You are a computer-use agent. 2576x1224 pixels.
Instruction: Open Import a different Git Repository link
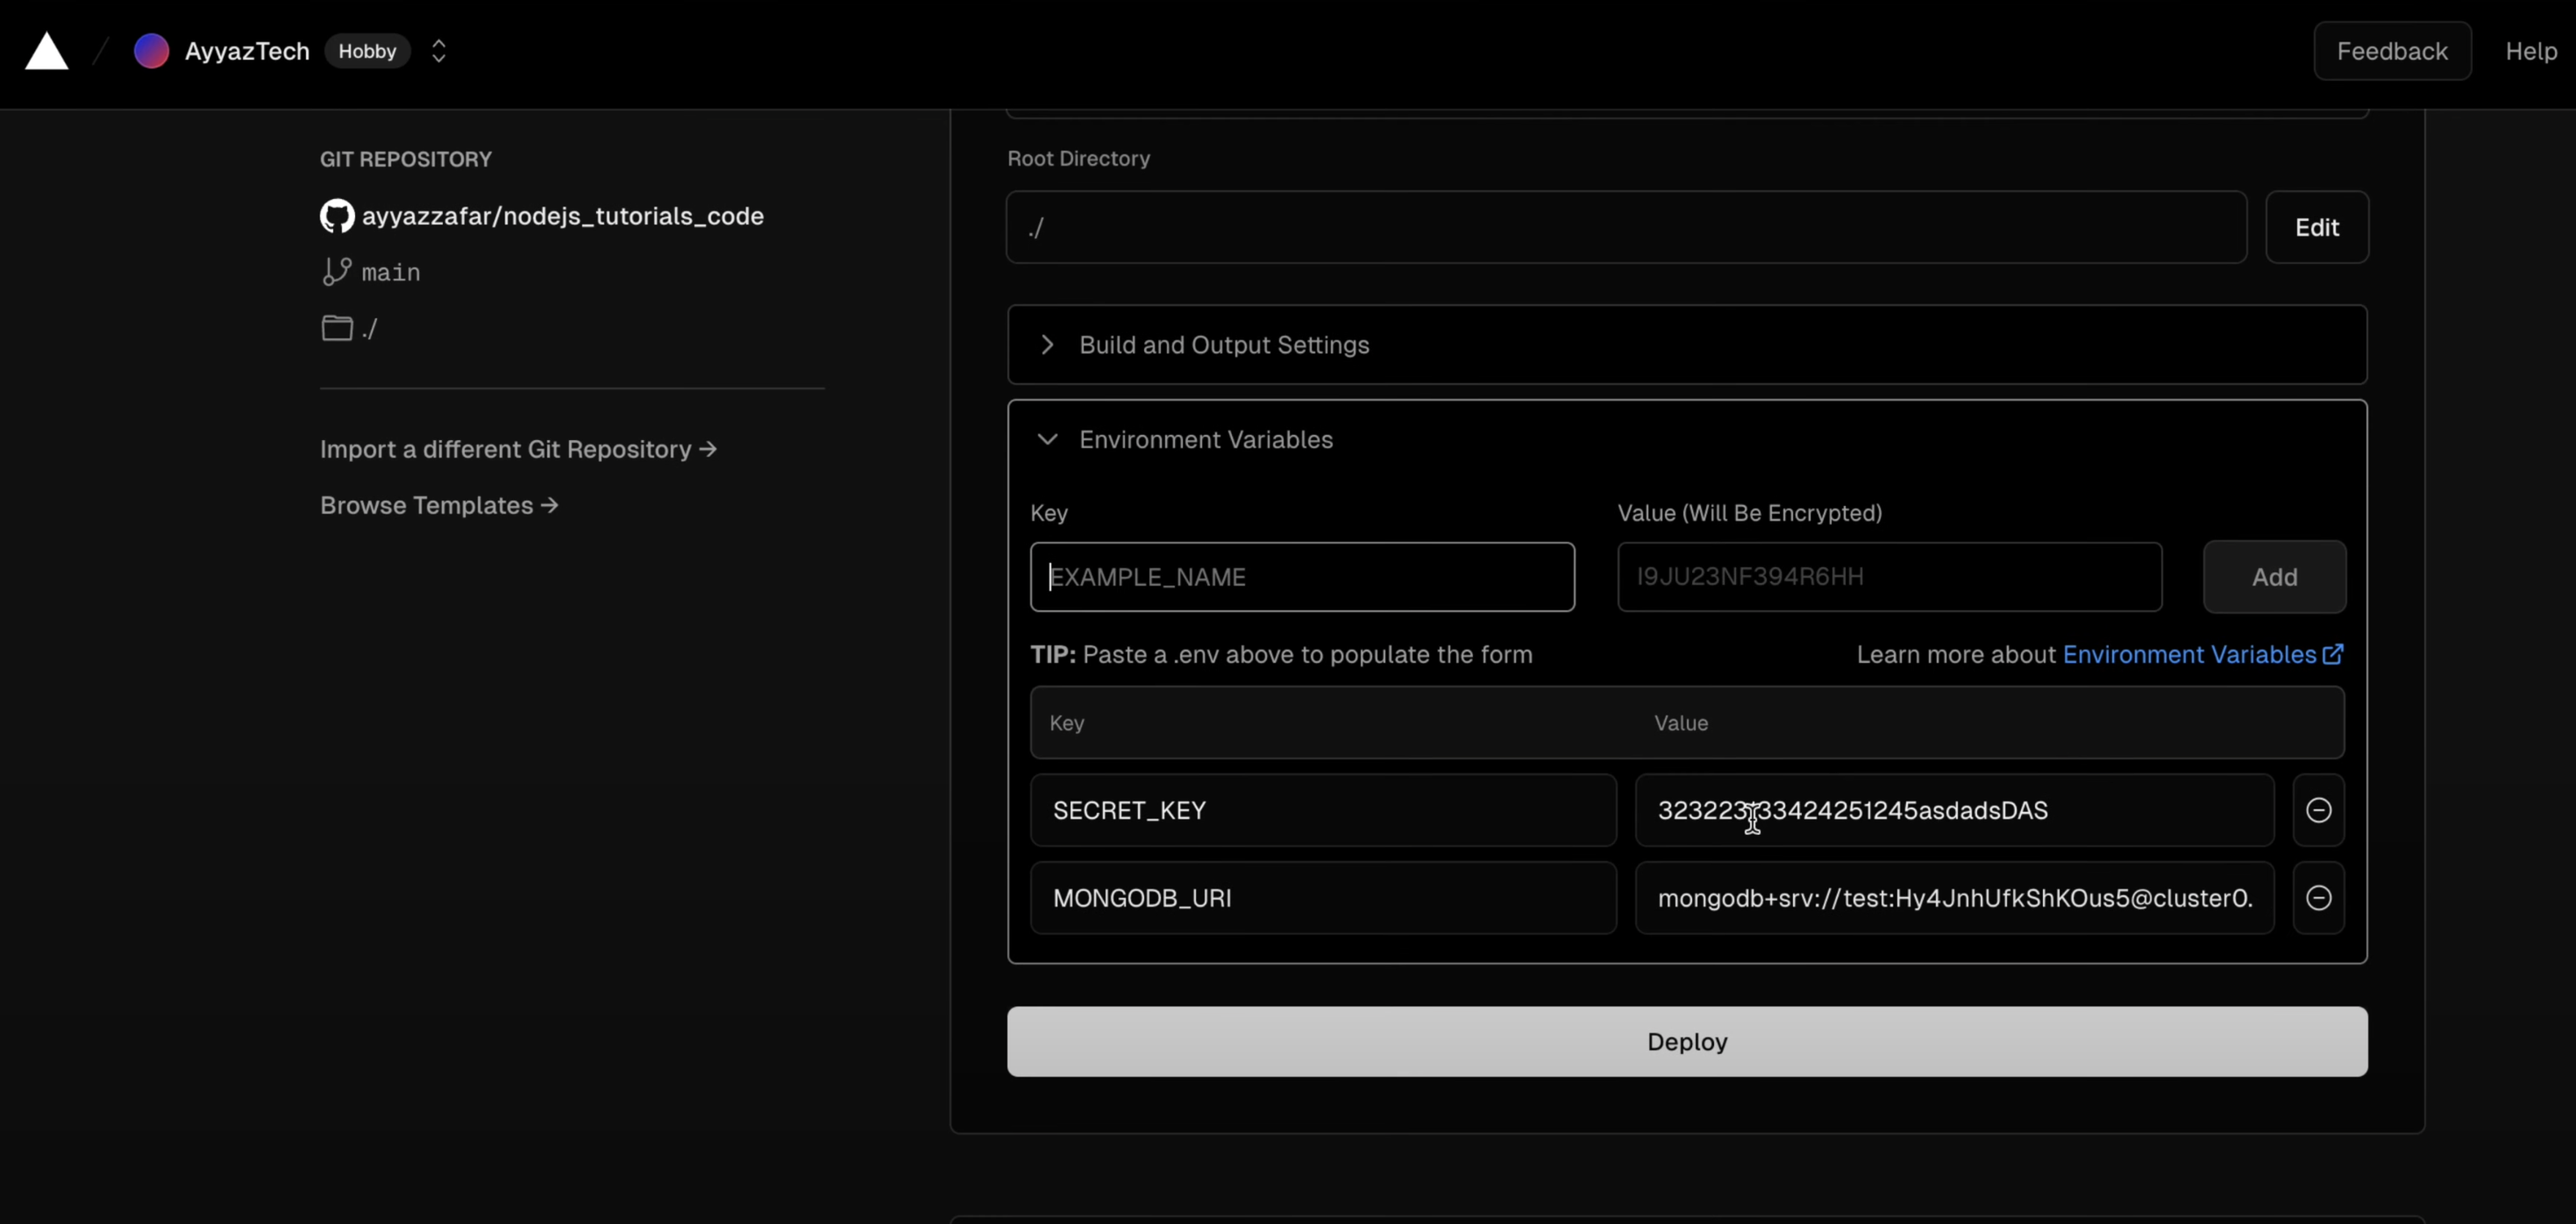tap(518, 449)
